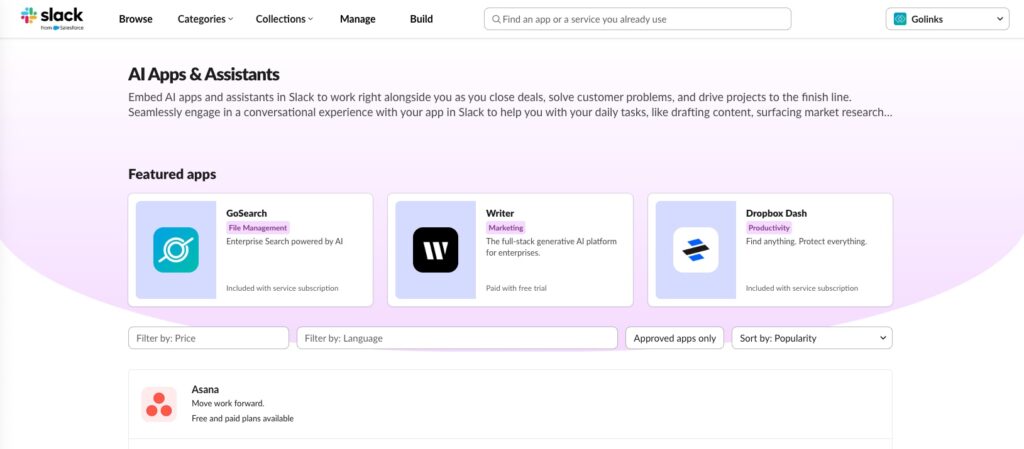Click 'Paid with free trial' text
The width and height of the screenshot is (1024, 449).
[x=516, y=288]
